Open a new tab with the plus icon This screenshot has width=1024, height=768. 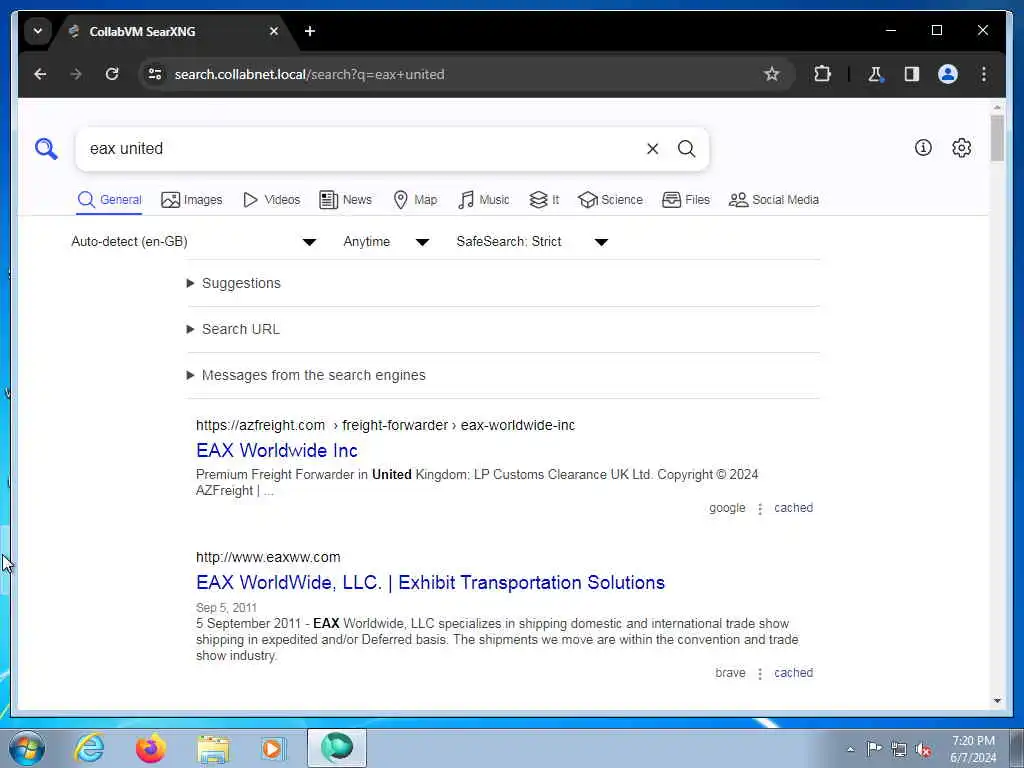point(310,31)
